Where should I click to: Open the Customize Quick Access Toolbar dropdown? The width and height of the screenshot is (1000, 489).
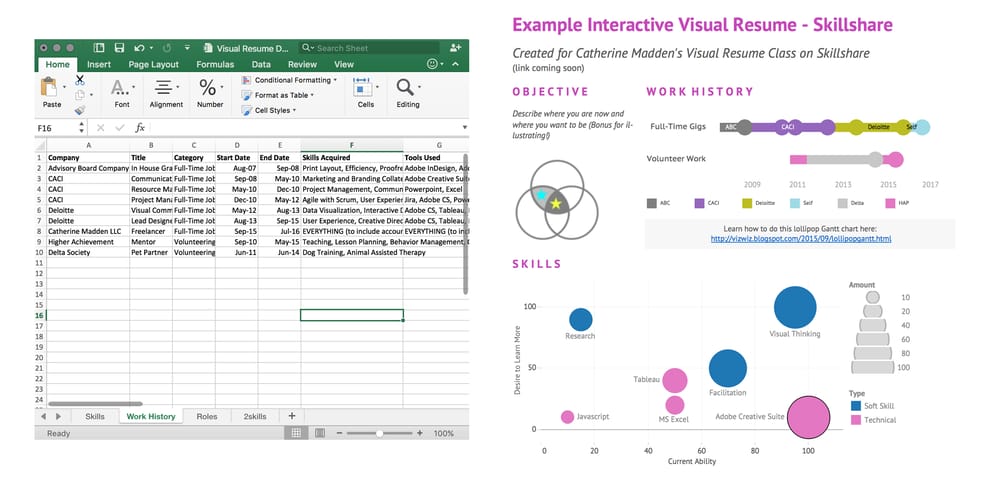(x=187, y=48)
